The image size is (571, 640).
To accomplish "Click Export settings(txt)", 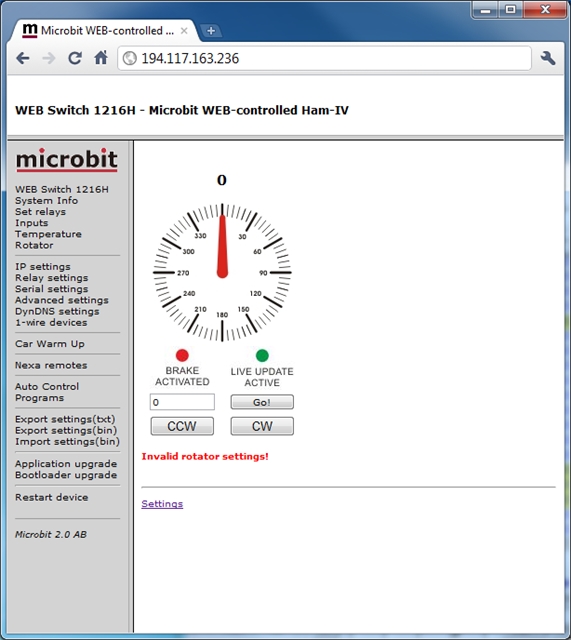I will (65, 419).
